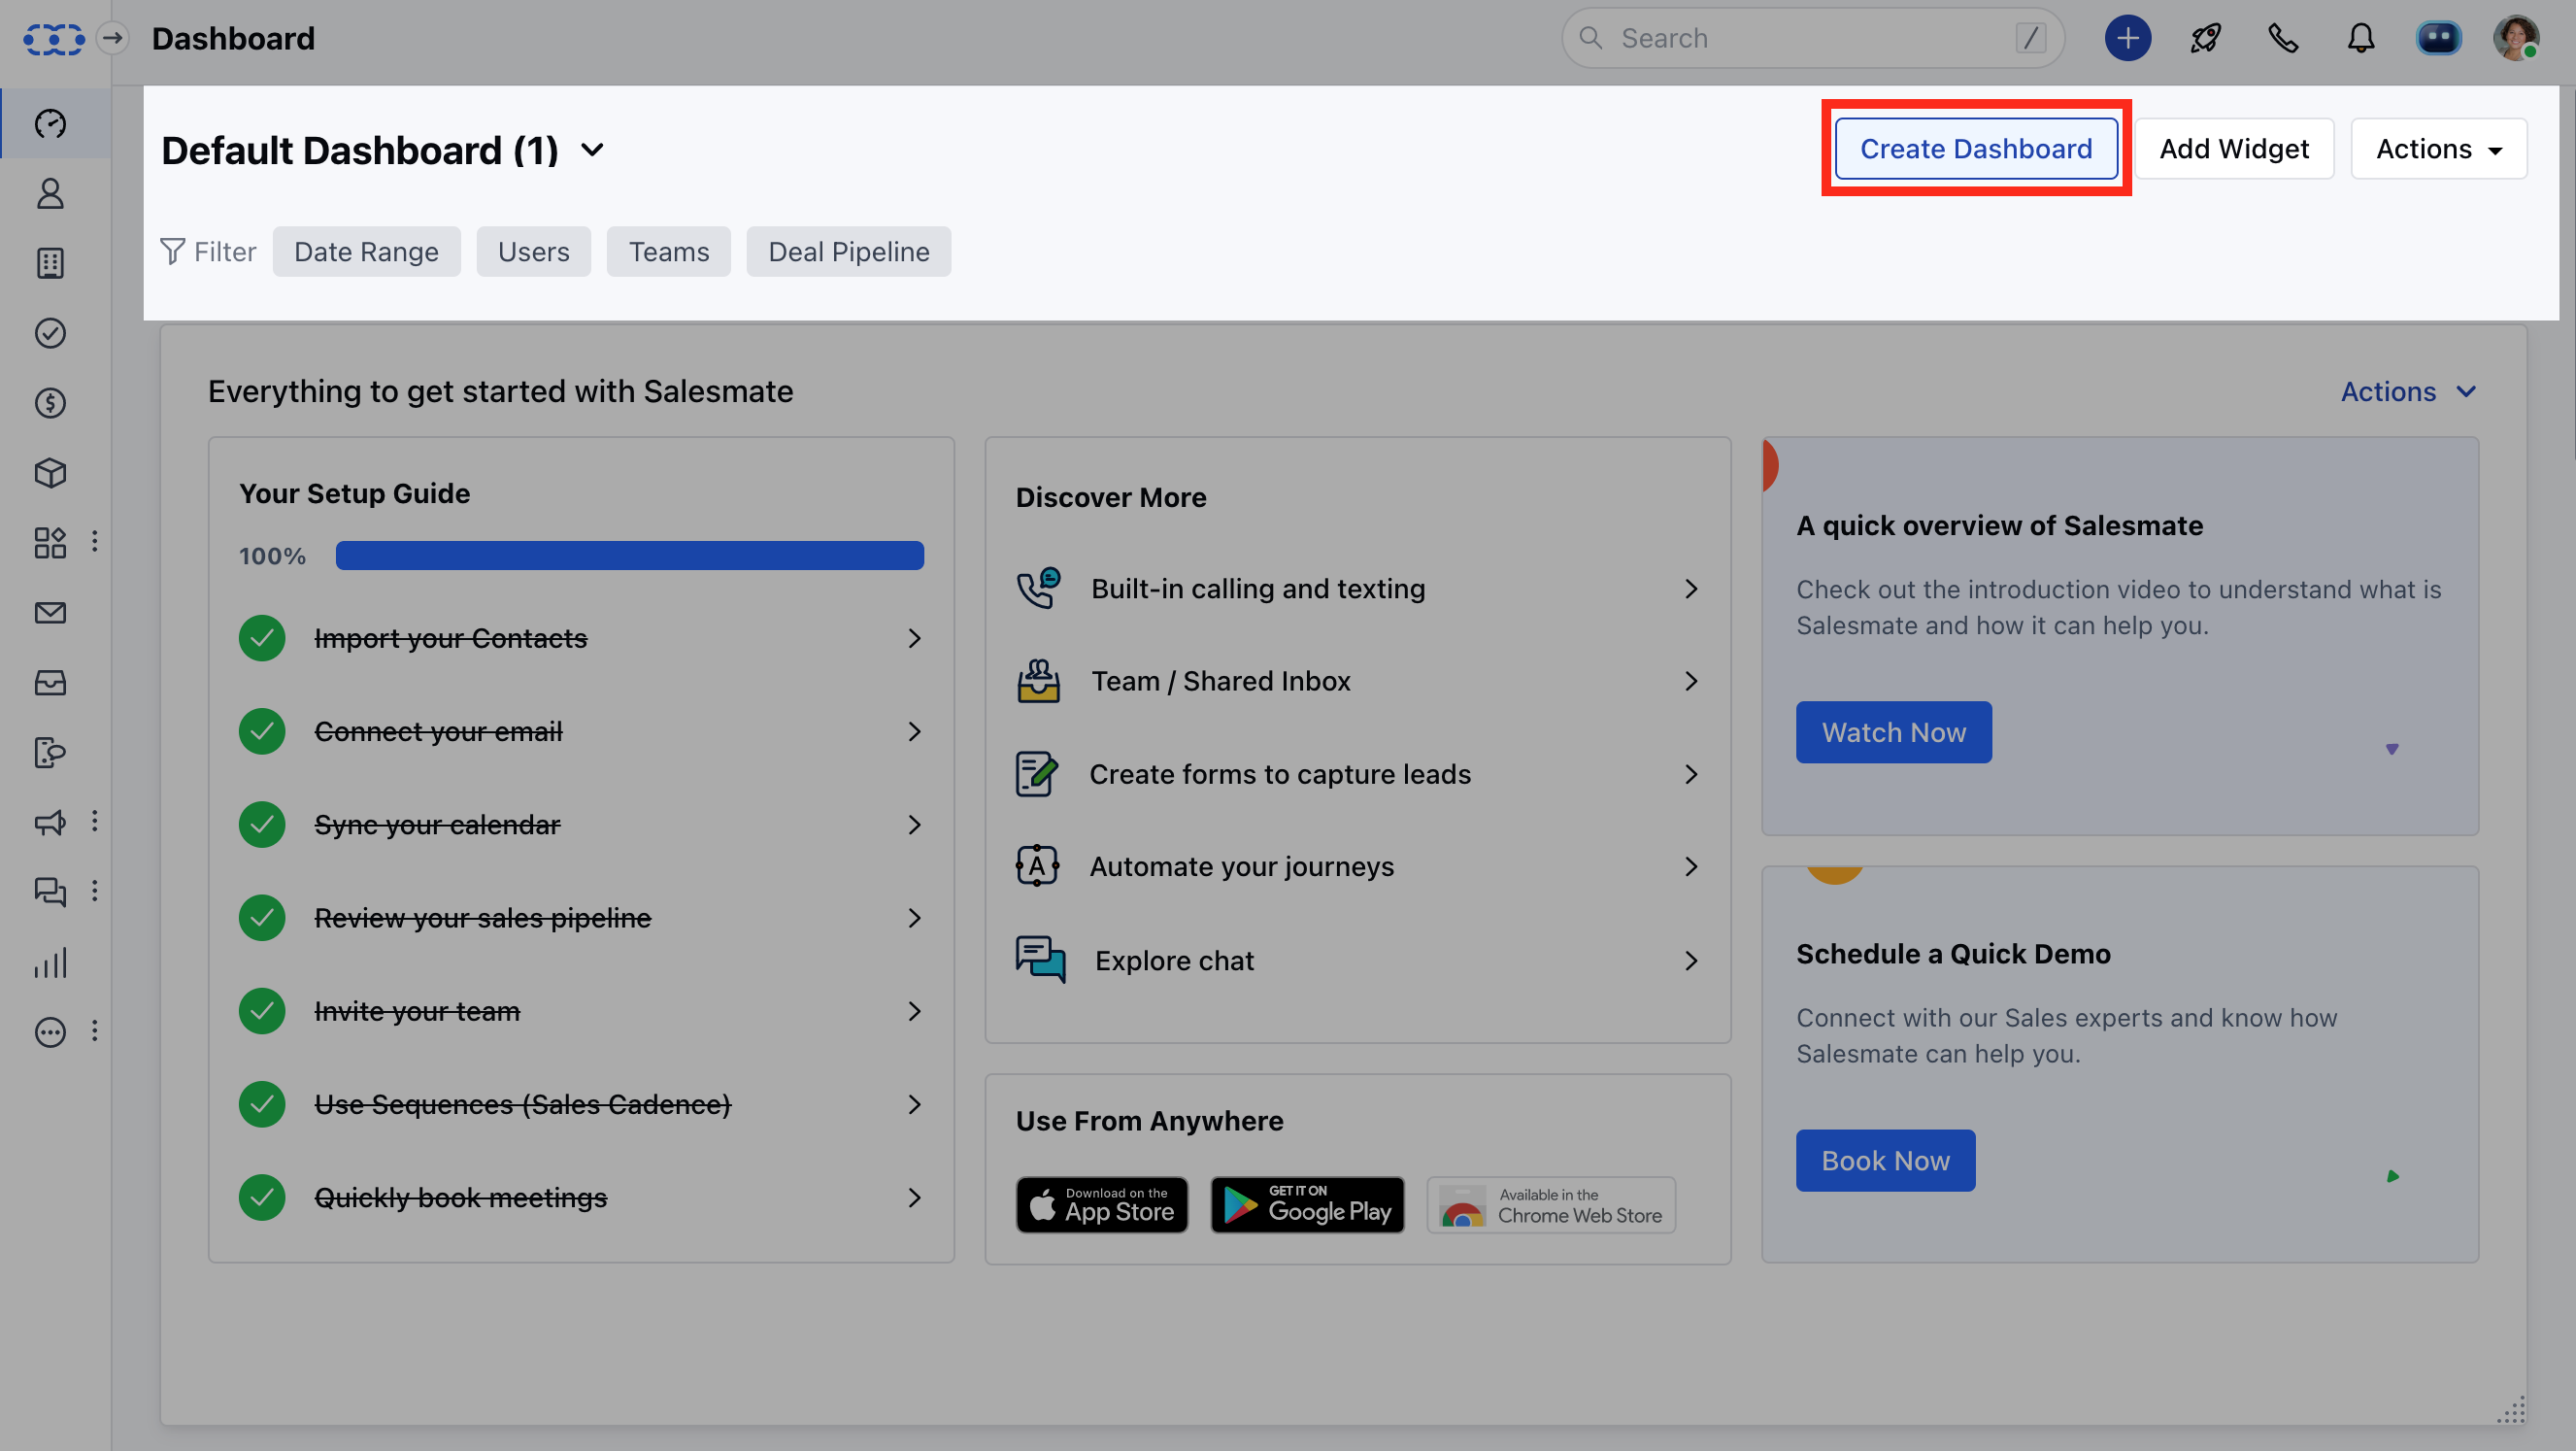This screenshot has height=1451, width=2576.
Task: Open Deals dollar icon in sidebar
Action: (50, 403)
